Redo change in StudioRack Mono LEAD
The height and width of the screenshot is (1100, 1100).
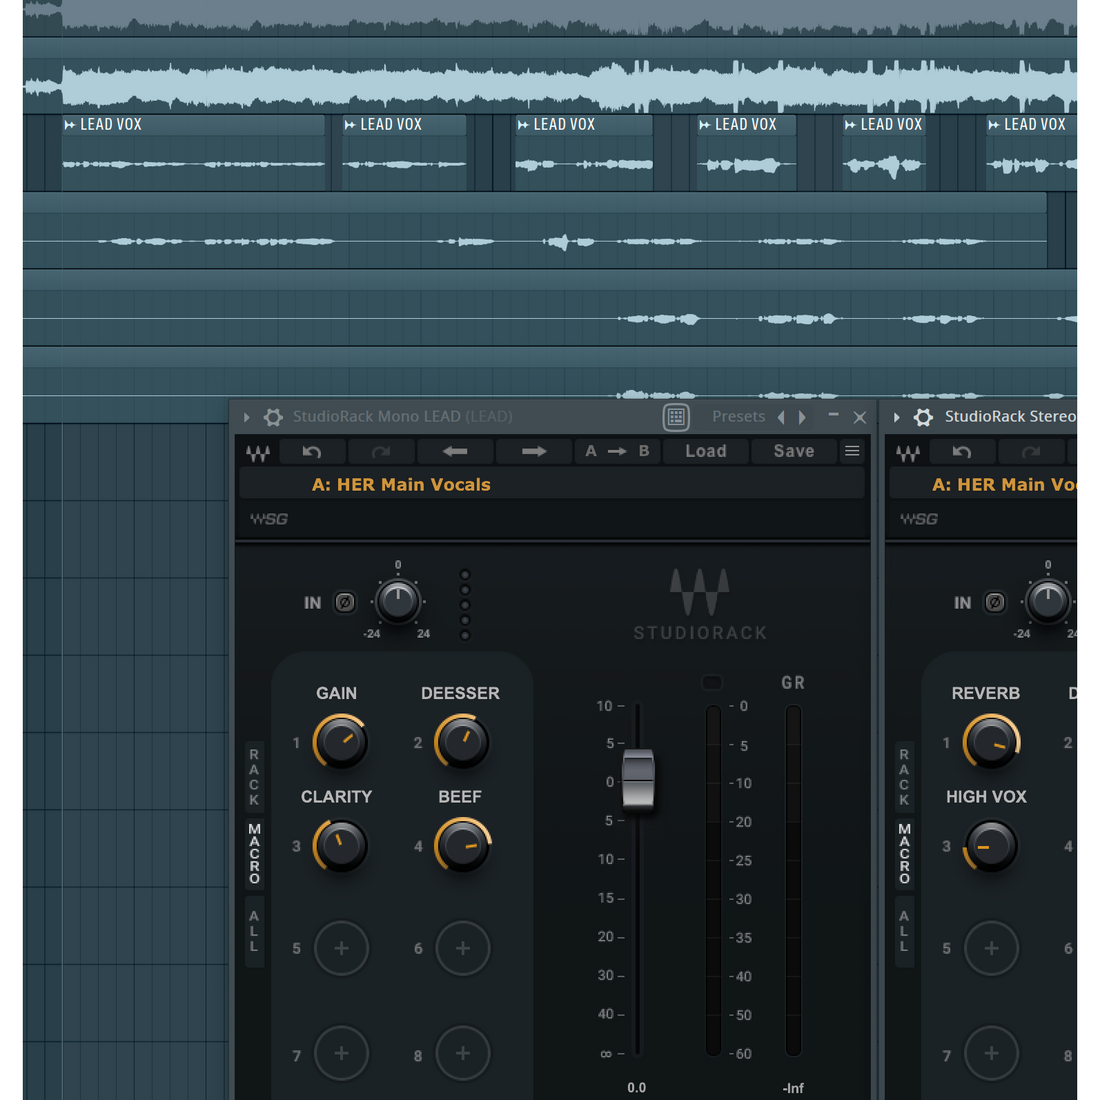tap(381, 452)
